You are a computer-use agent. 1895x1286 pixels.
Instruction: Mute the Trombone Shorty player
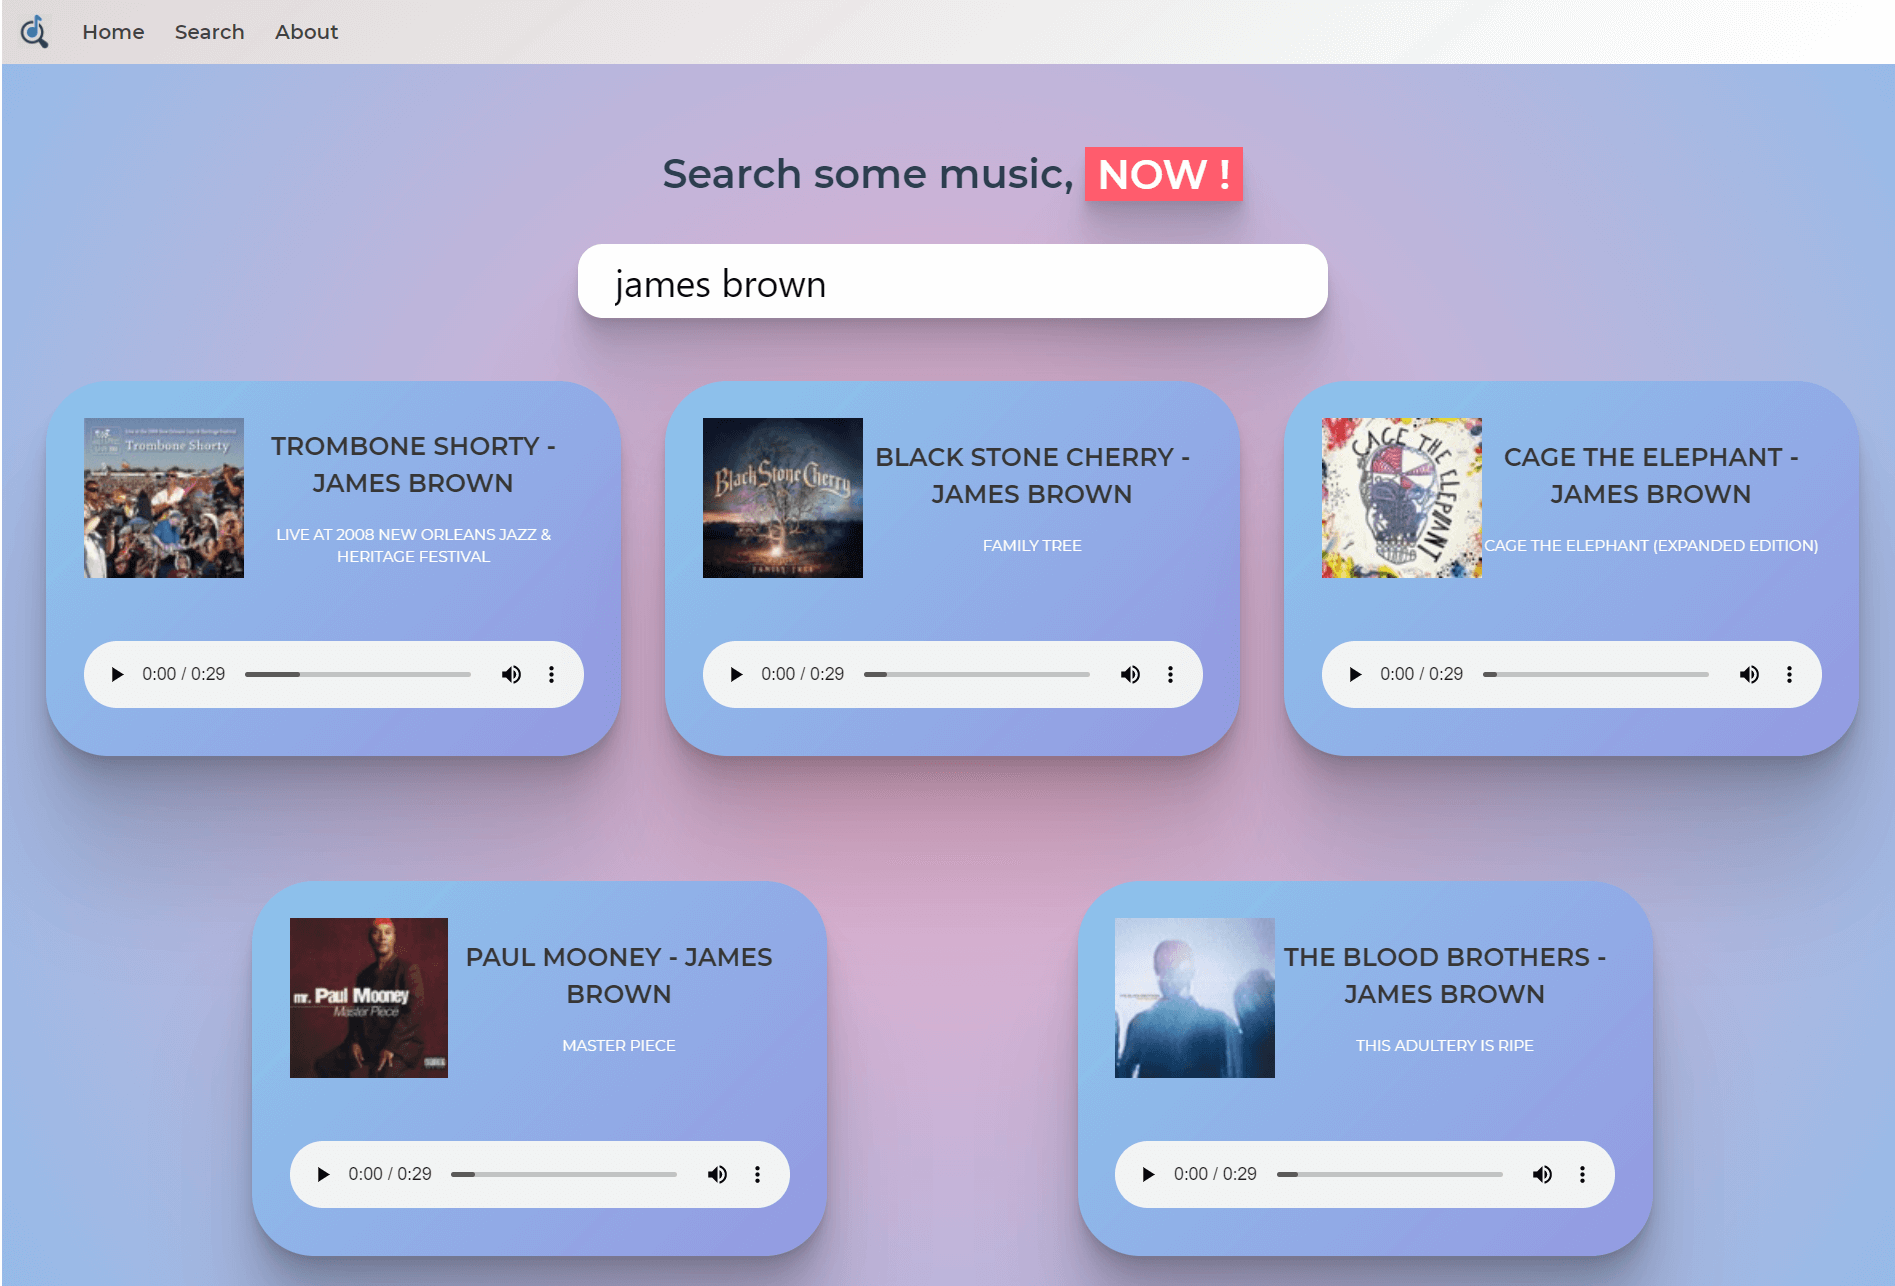click(x=511, y=674)
